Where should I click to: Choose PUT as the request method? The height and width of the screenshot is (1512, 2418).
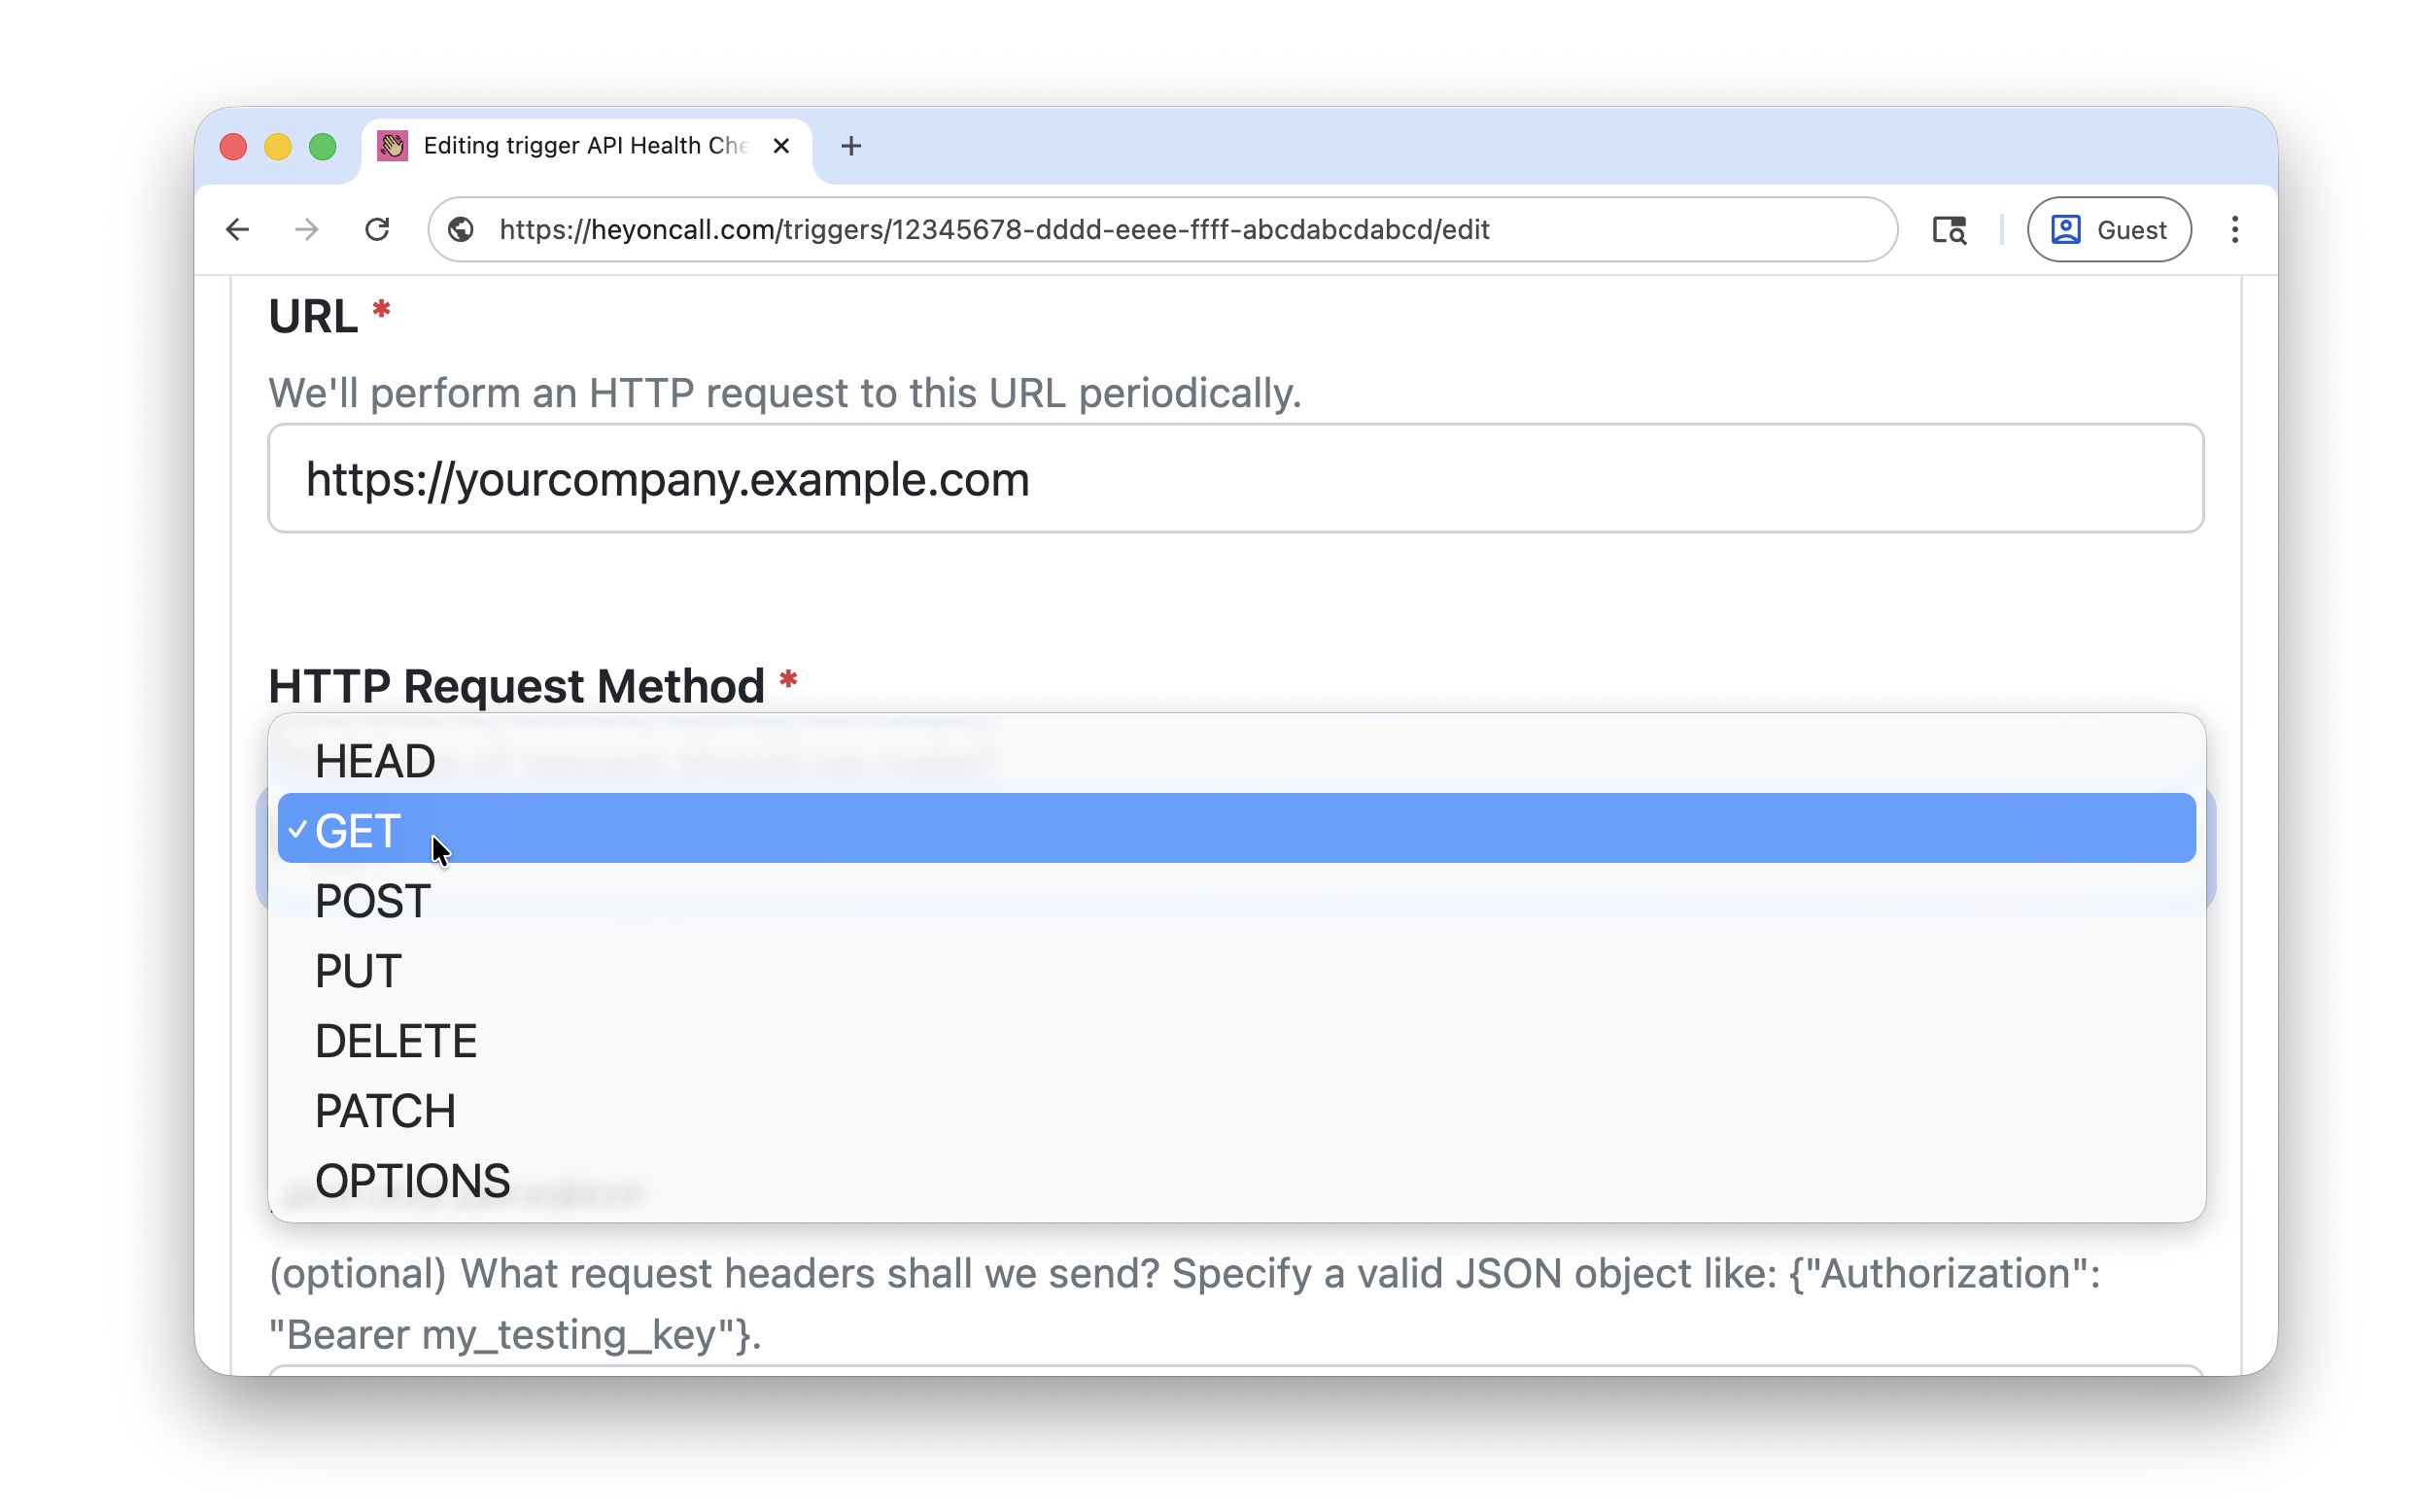point(356,969)
